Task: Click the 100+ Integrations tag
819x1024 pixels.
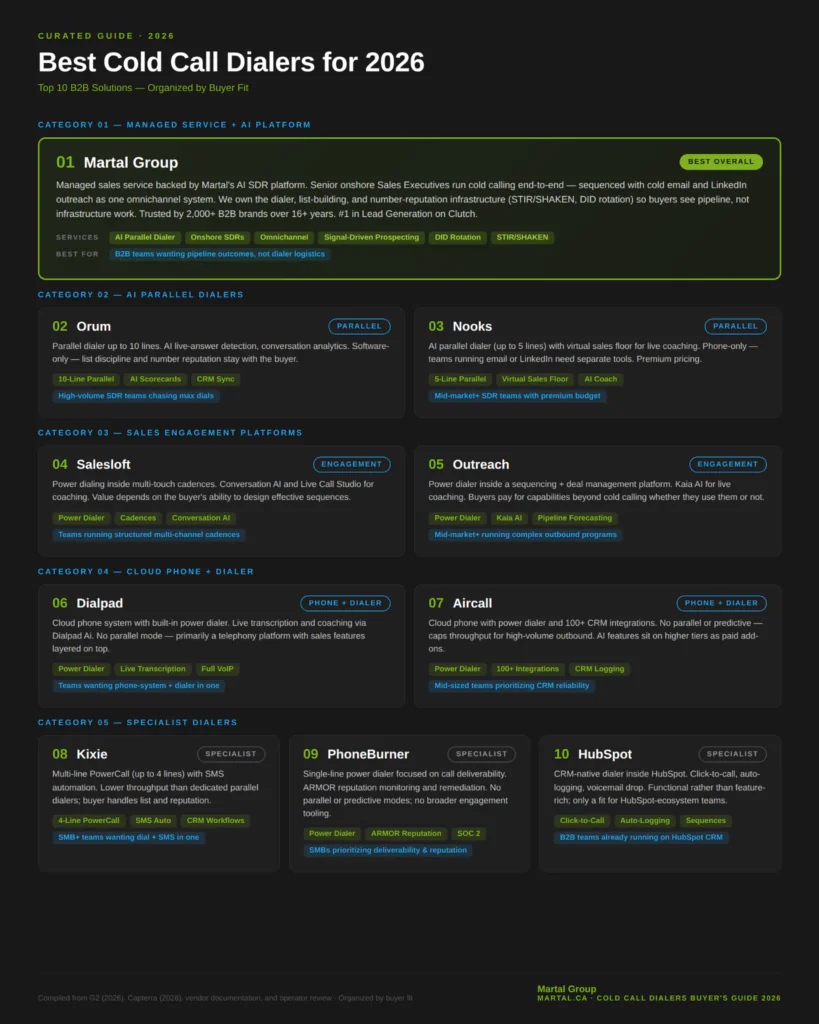Action: [x=528, y=669]
